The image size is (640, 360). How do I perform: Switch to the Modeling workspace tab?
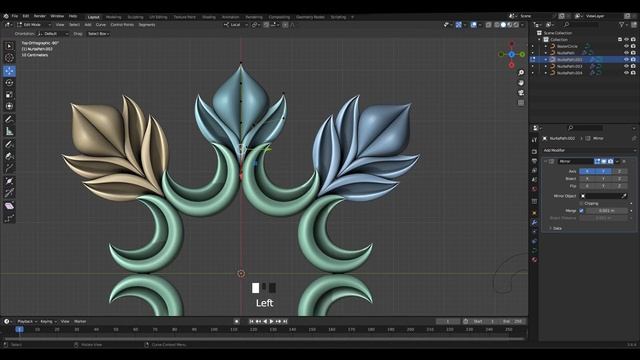(x=113, y=17)
